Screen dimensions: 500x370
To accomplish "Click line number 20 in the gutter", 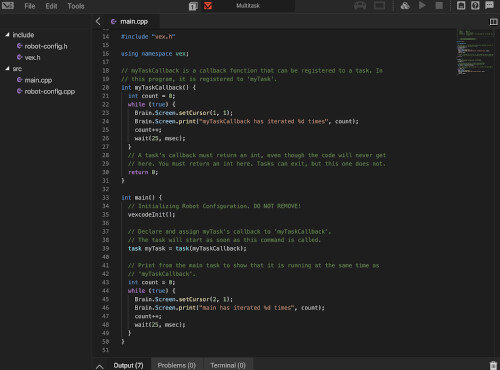I will 106,88.
